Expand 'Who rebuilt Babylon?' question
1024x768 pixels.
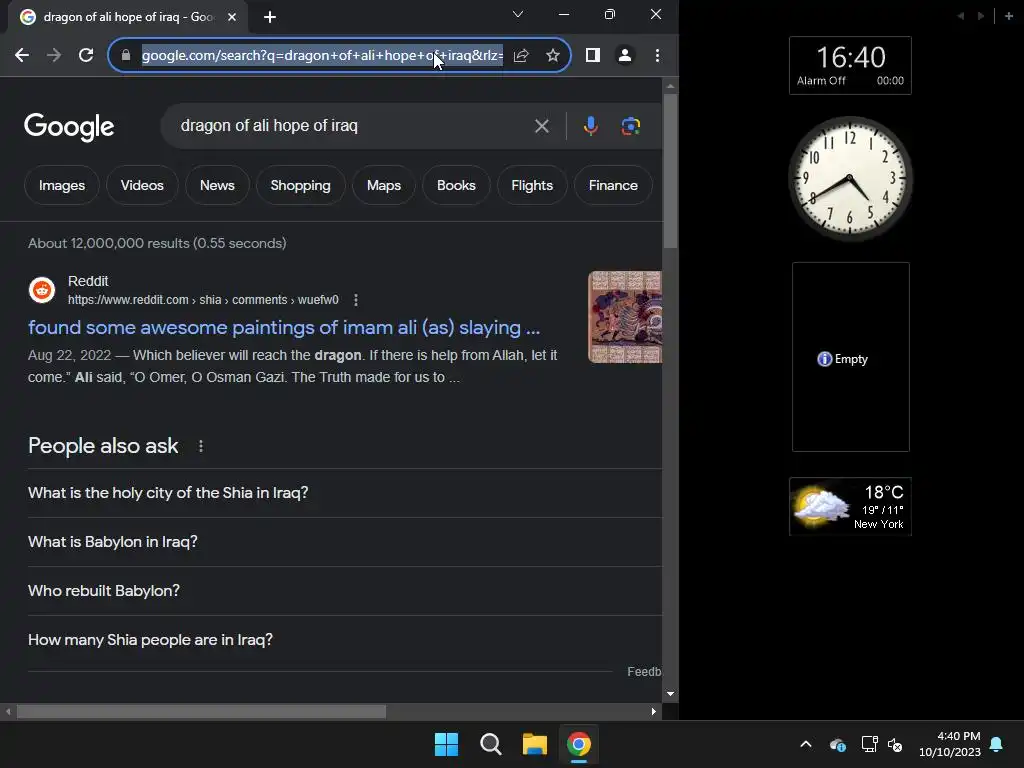(x=344, y=591)
